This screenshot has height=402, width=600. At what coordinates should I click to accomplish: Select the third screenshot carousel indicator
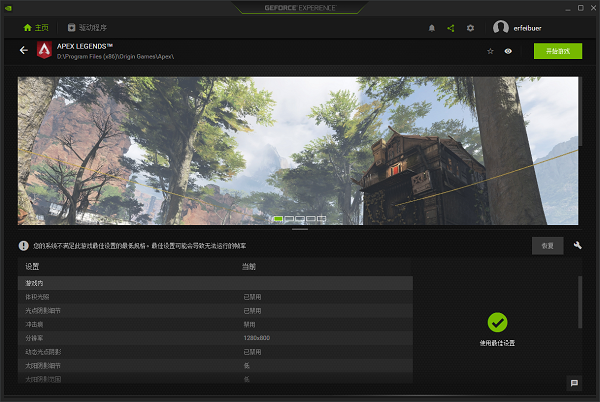click(300, 218)
